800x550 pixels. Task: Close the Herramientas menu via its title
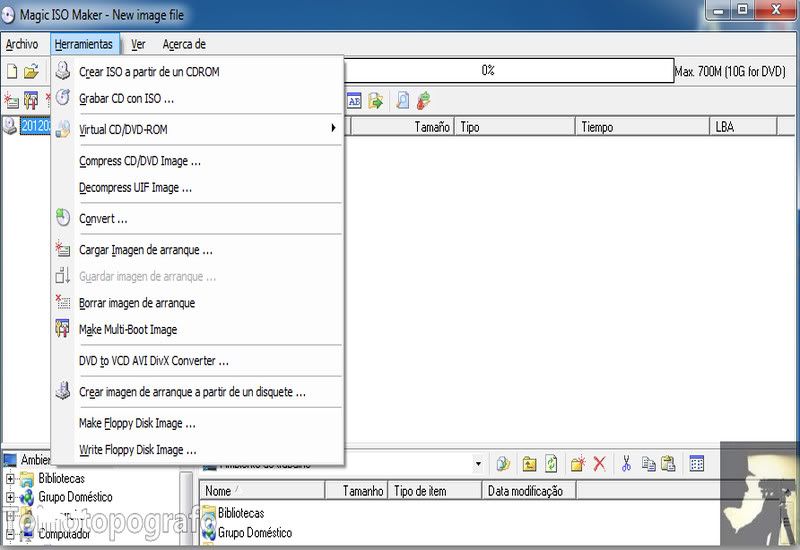[84, 44]
